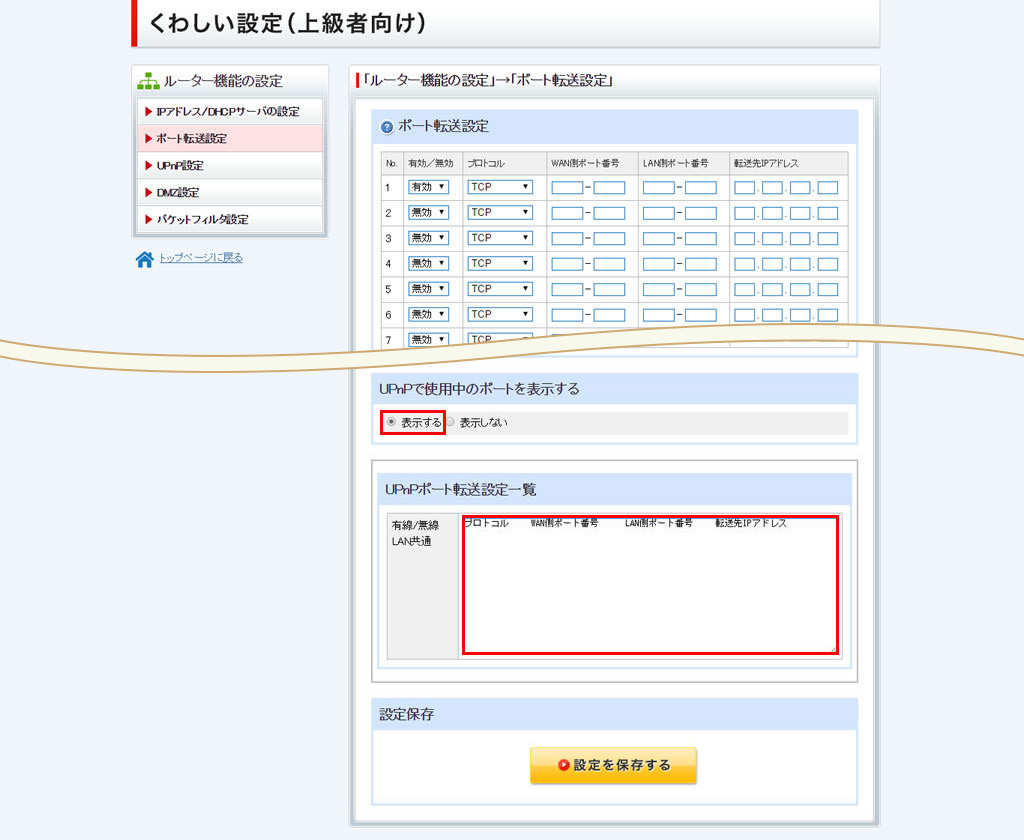Select the 表示しない radio button
Viewport: 1024px width, 840px height.
(x=450, y=422)
